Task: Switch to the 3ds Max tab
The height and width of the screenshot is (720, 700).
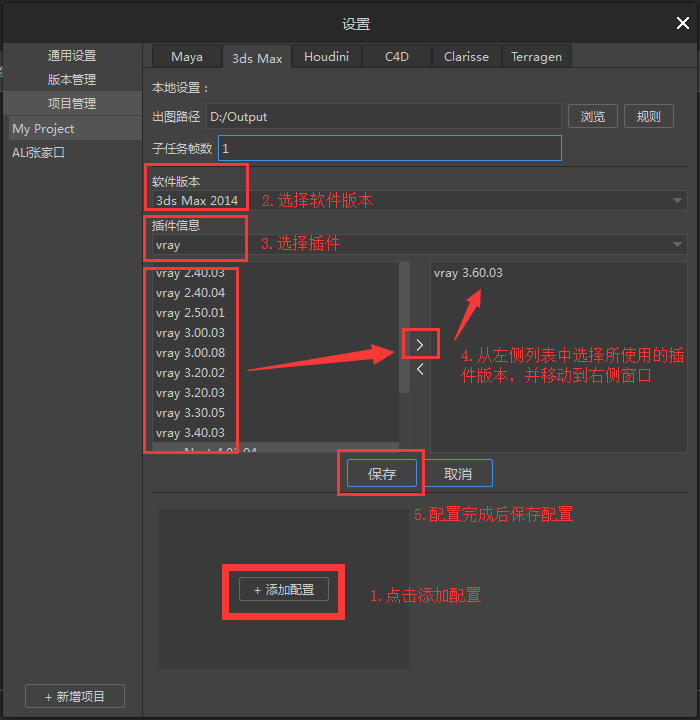Action: 257,57
